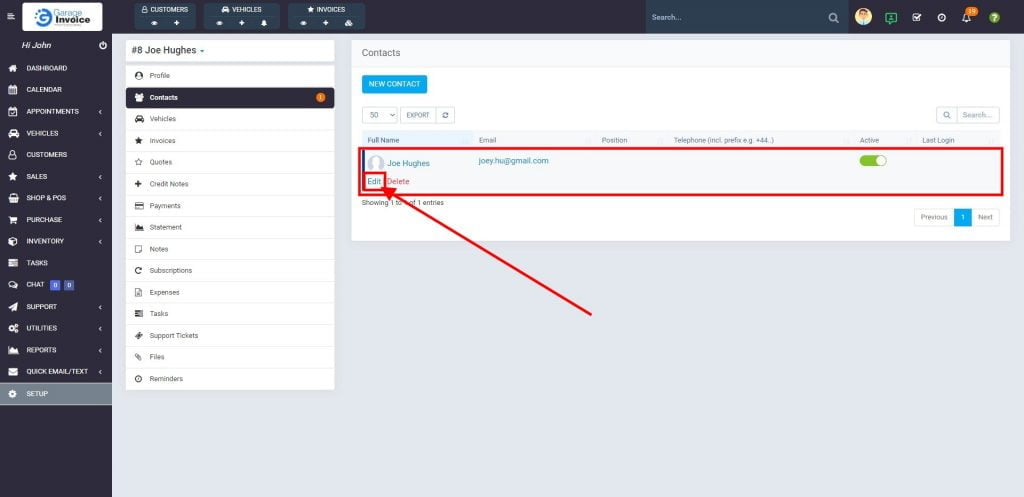
Task: Click John's profile avatar in header
Action: point(863,17)
